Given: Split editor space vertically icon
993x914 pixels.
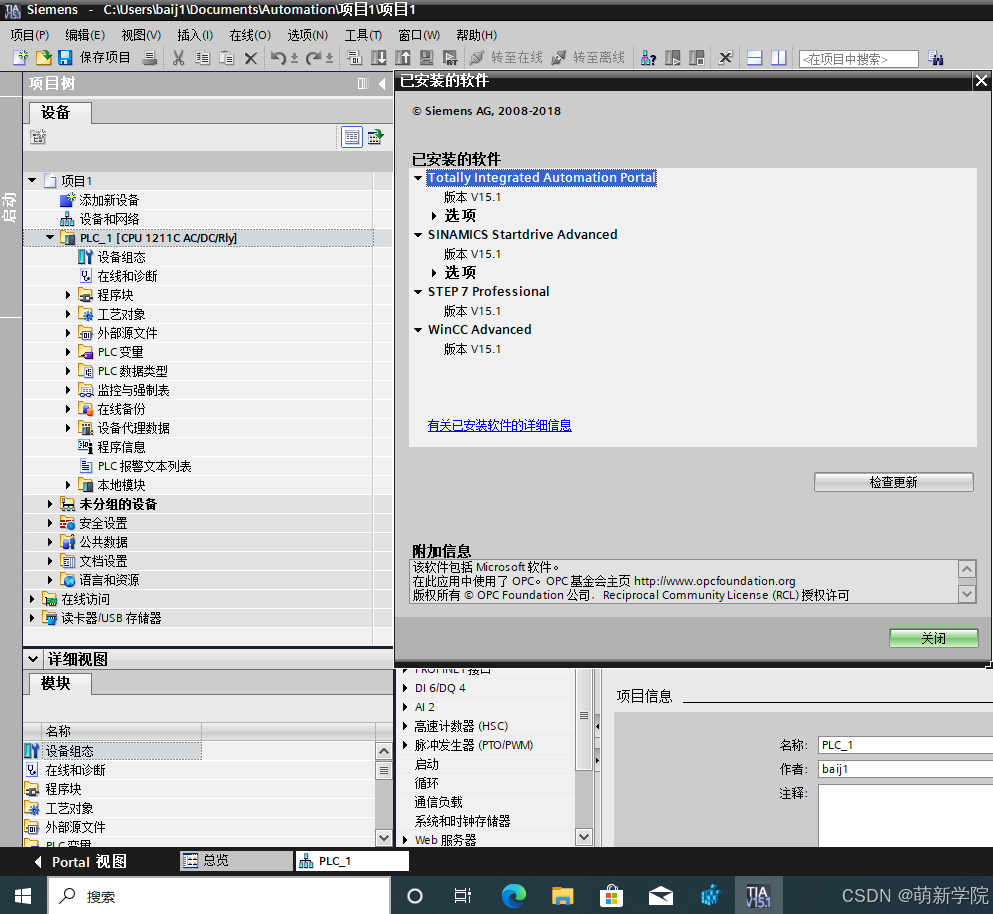Looking at the screenshot, I should coord(778,58).
